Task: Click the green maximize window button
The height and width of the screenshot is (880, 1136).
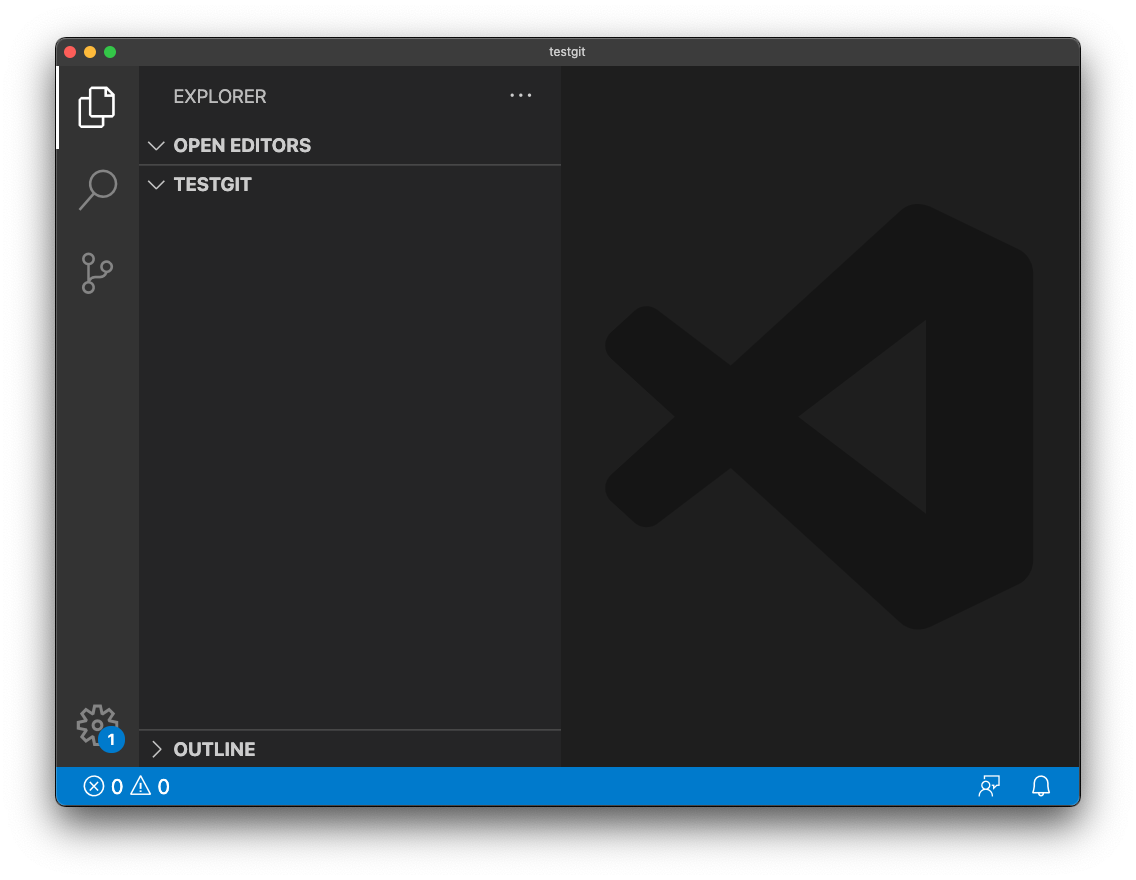Action: [x=110, y=52]
